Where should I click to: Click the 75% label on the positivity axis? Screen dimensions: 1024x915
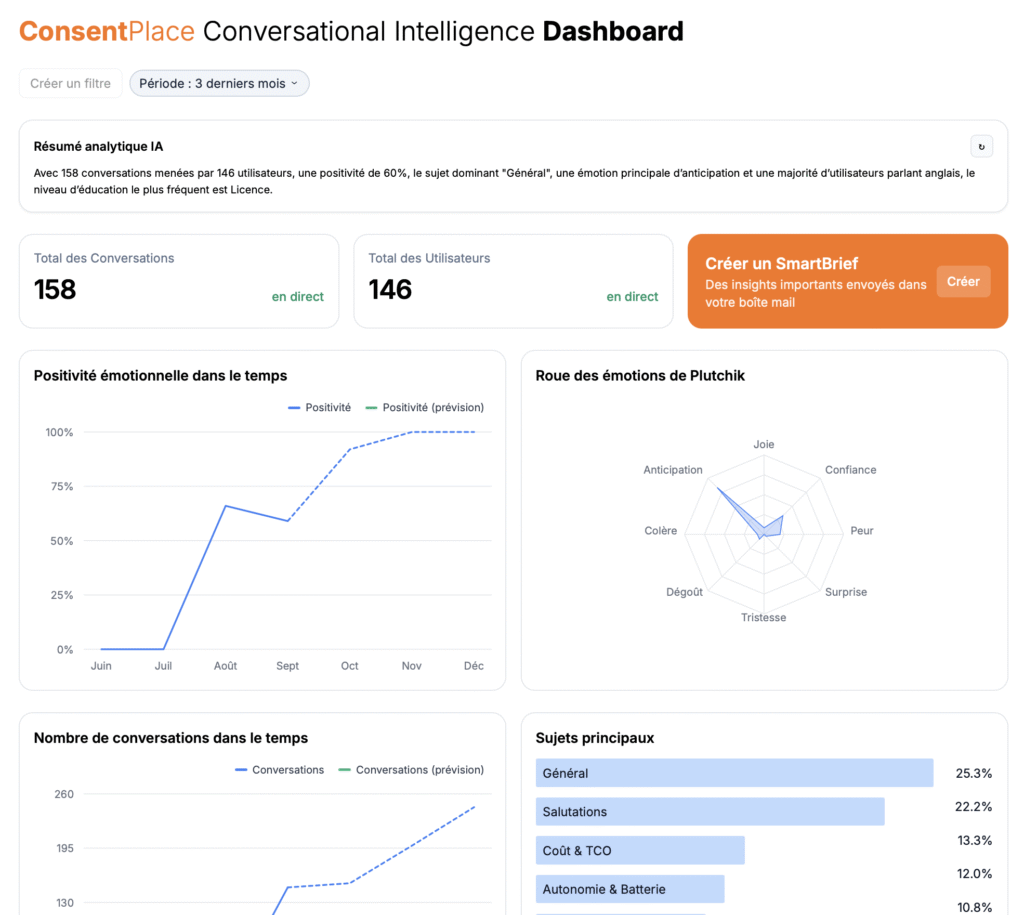62,487
